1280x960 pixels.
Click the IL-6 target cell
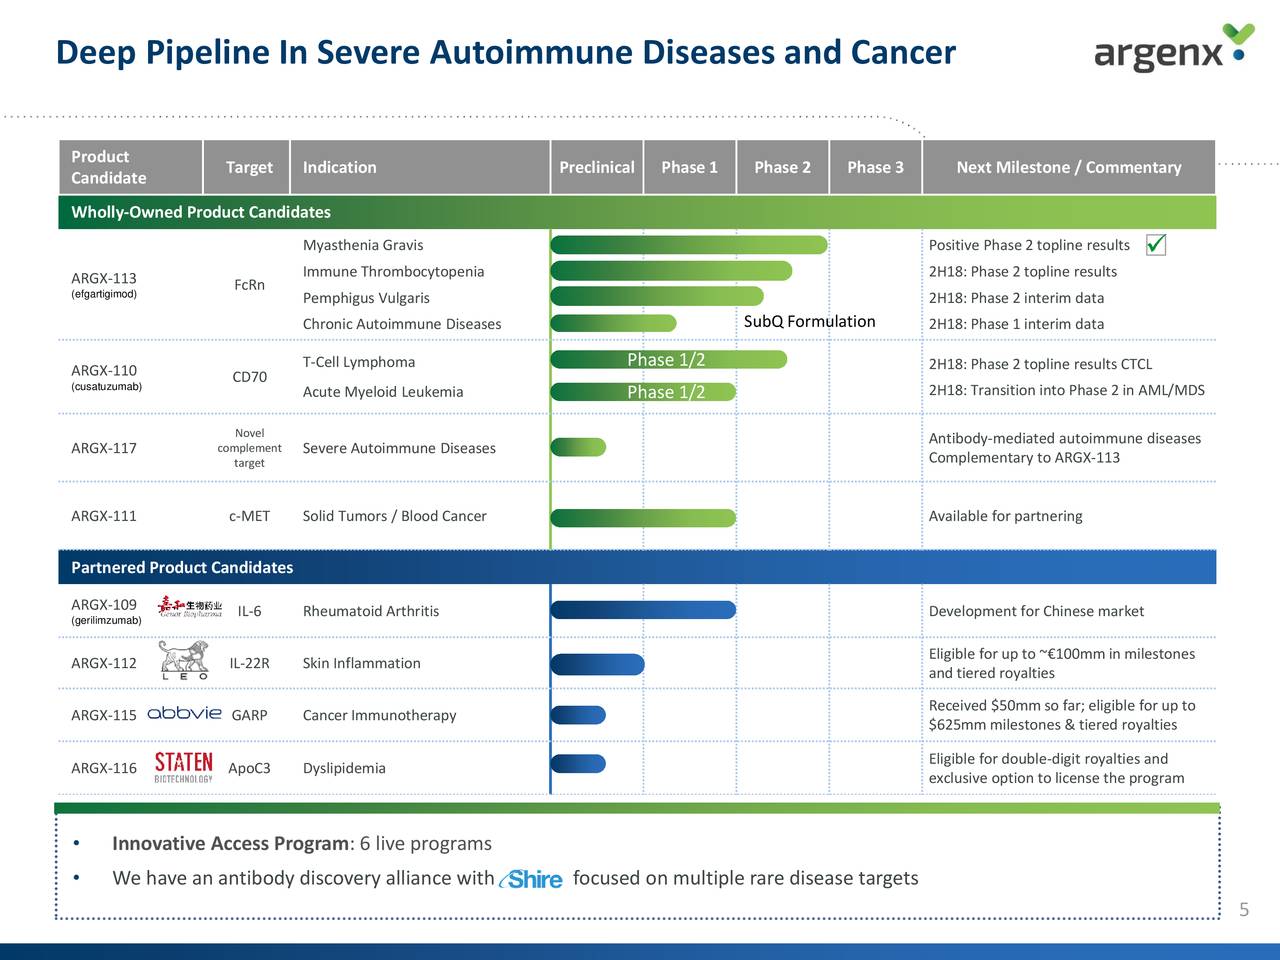click(249, 611)
